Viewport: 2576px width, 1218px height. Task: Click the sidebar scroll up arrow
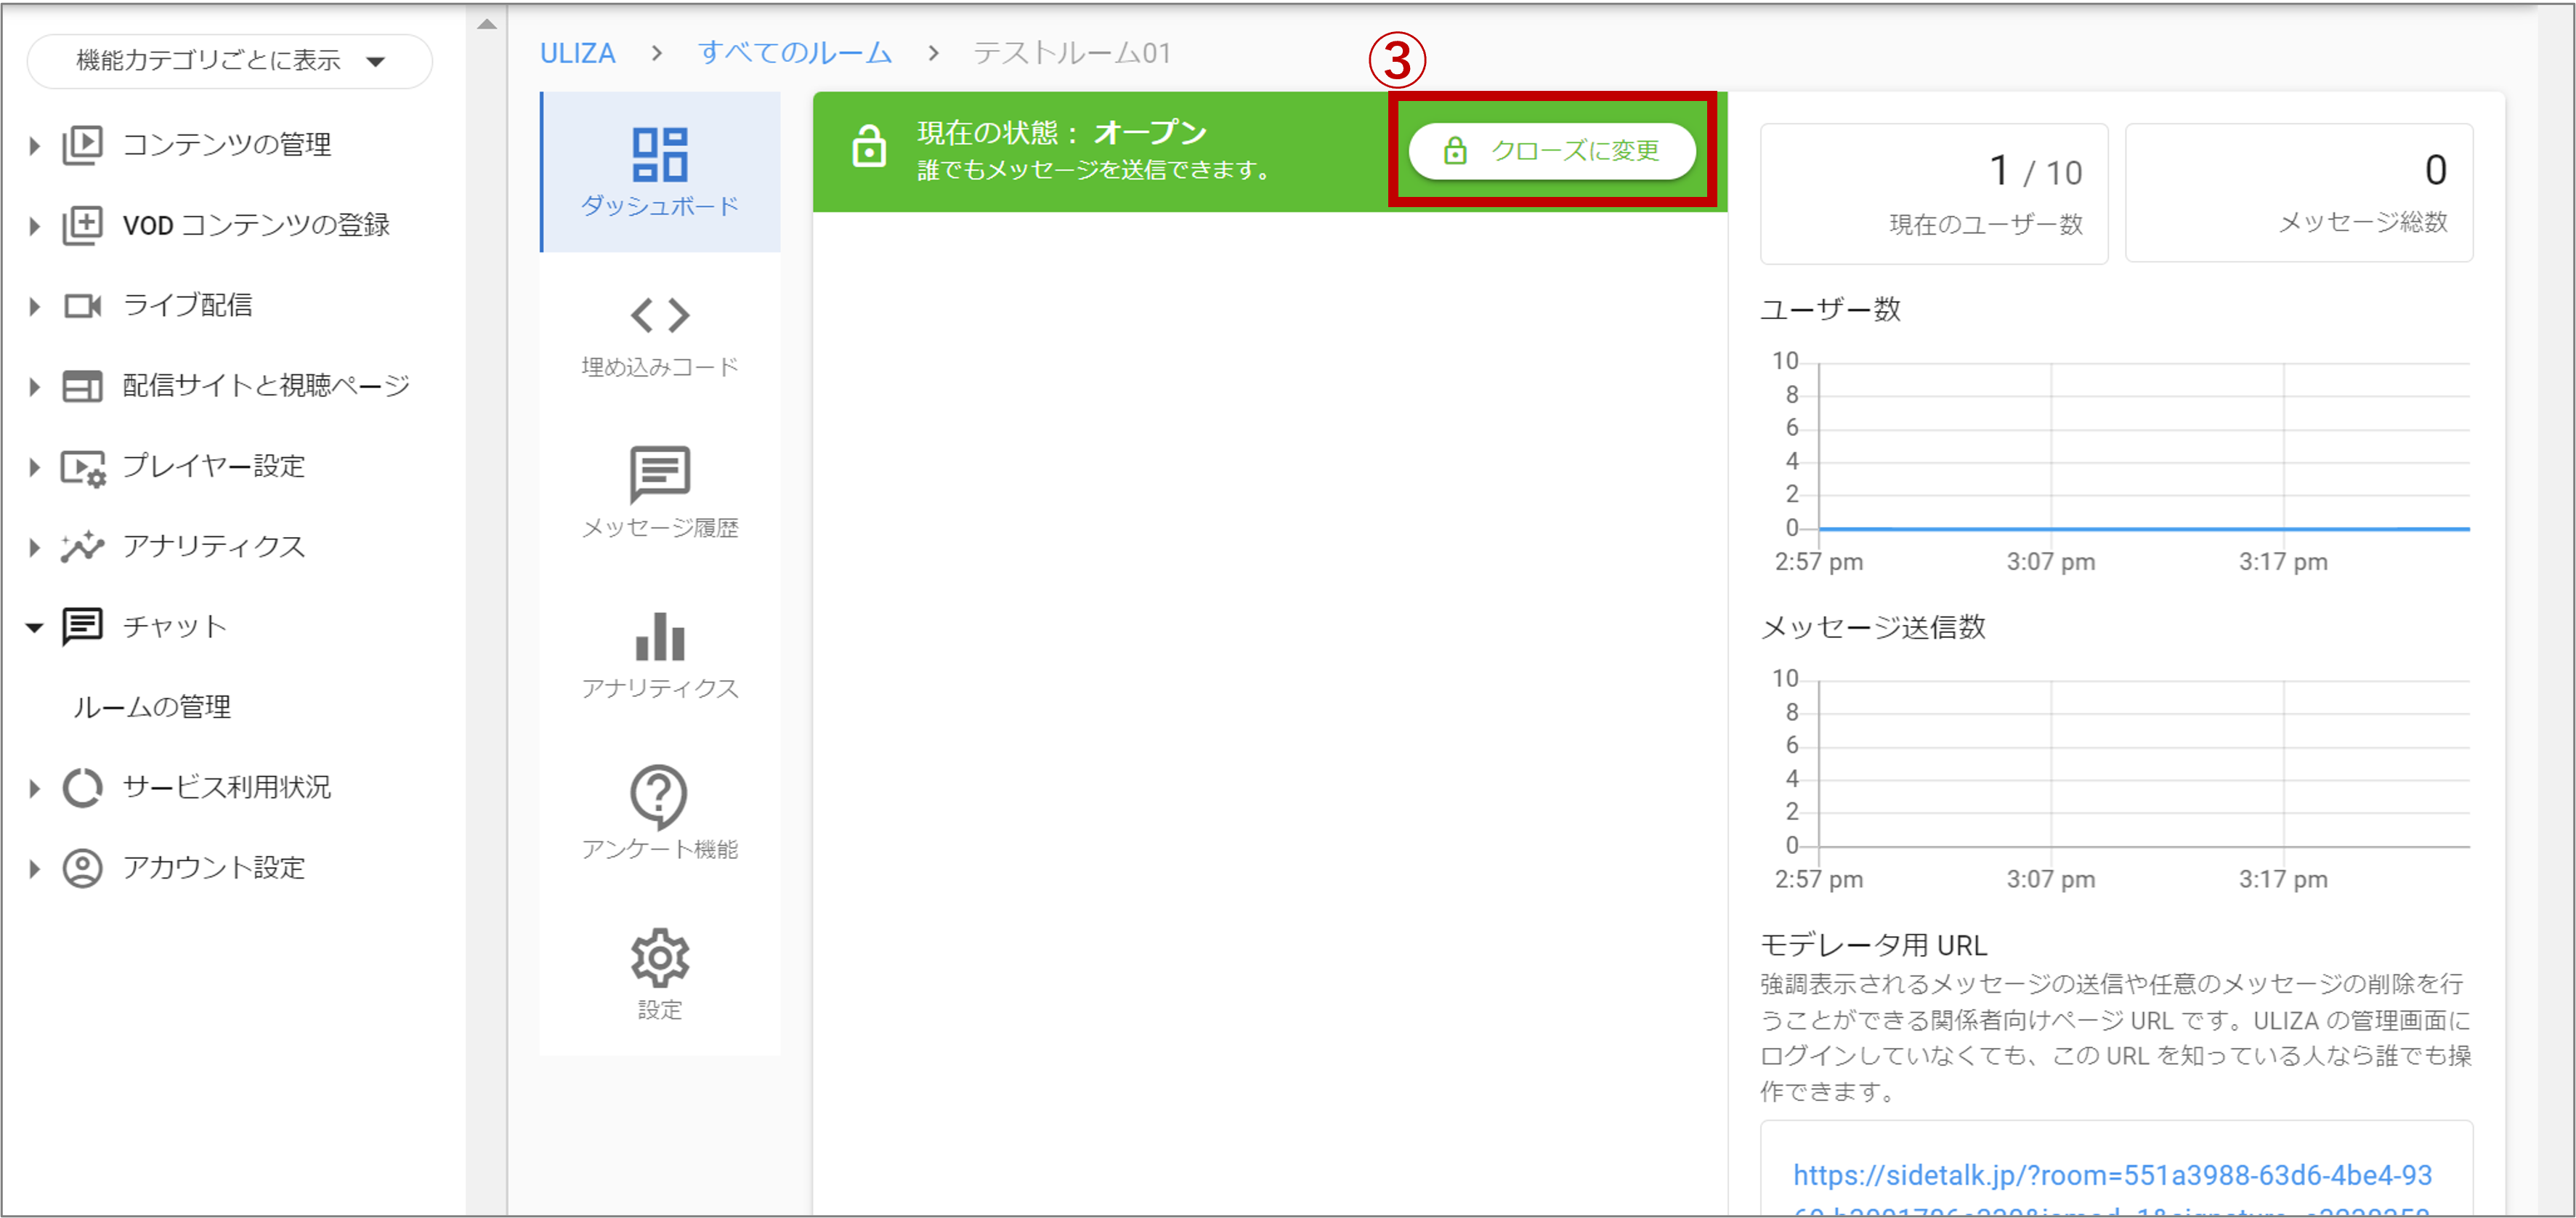(x=487, y=25)
